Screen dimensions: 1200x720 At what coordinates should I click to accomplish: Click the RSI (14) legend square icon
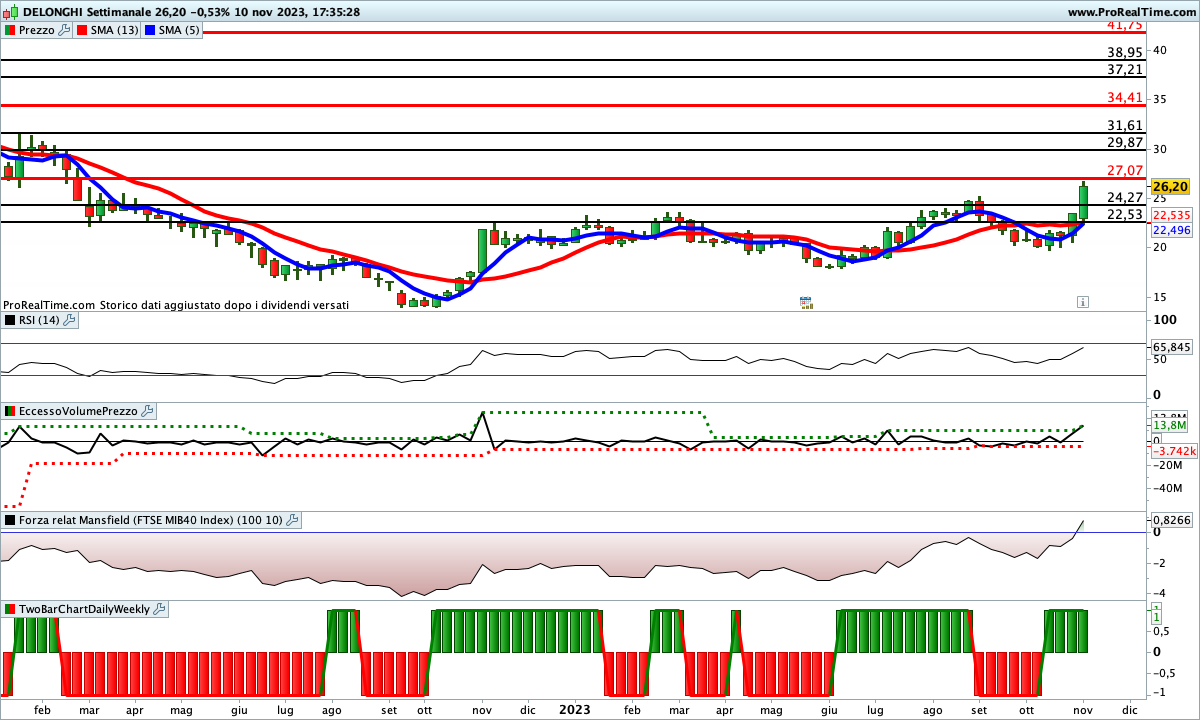click(10, 320)
